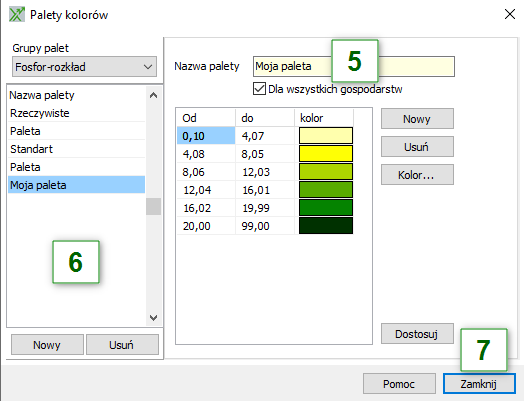The image size is (524, 401).
Task: Close the Palety kolorów dialog
Action: (x=510, y=14)
